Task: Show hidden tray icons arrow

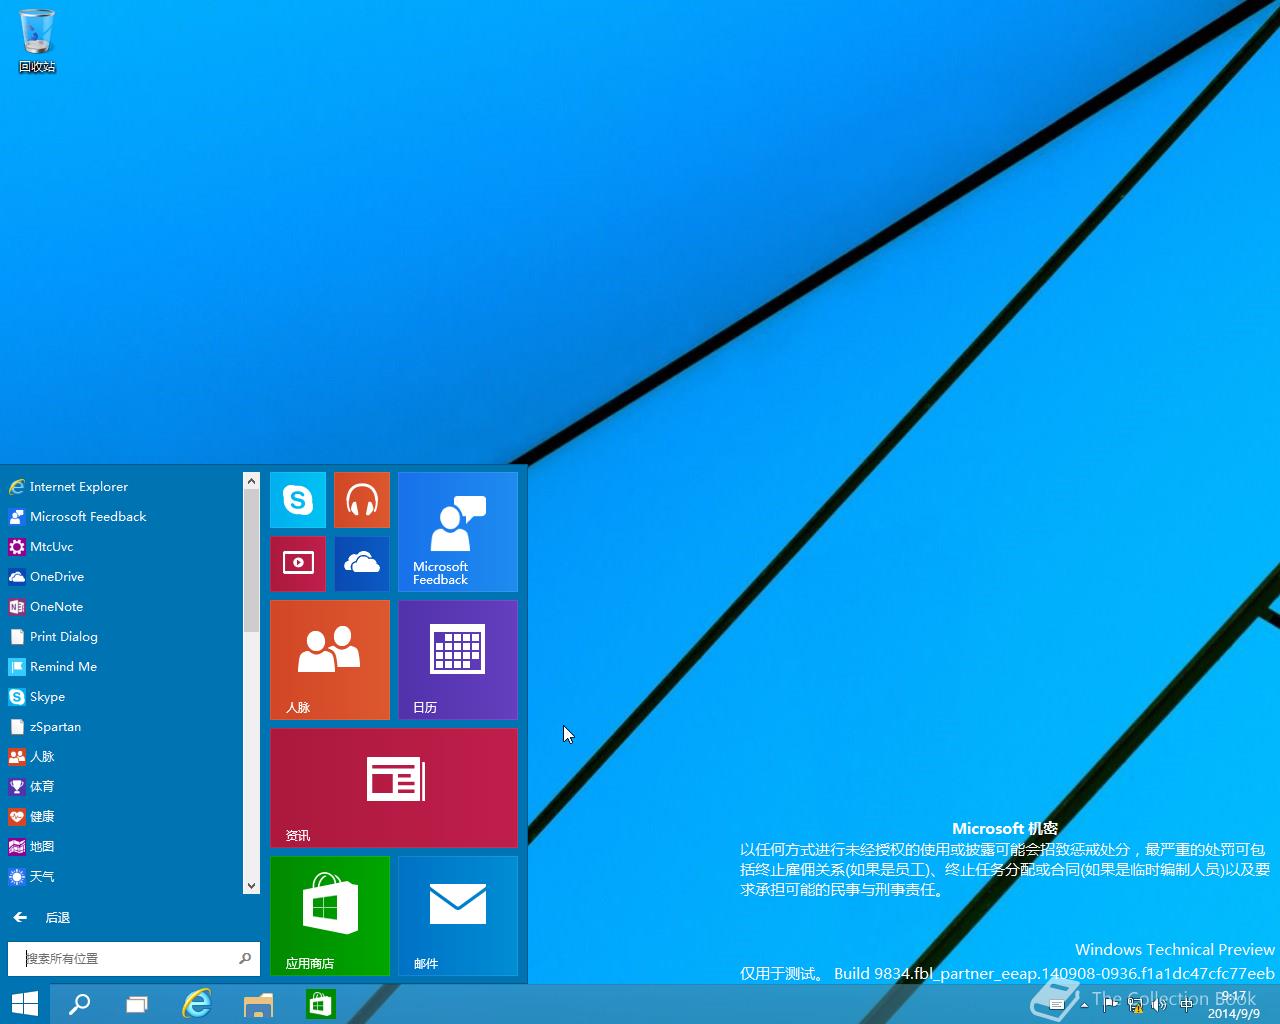Action: pos(1084,1005)
